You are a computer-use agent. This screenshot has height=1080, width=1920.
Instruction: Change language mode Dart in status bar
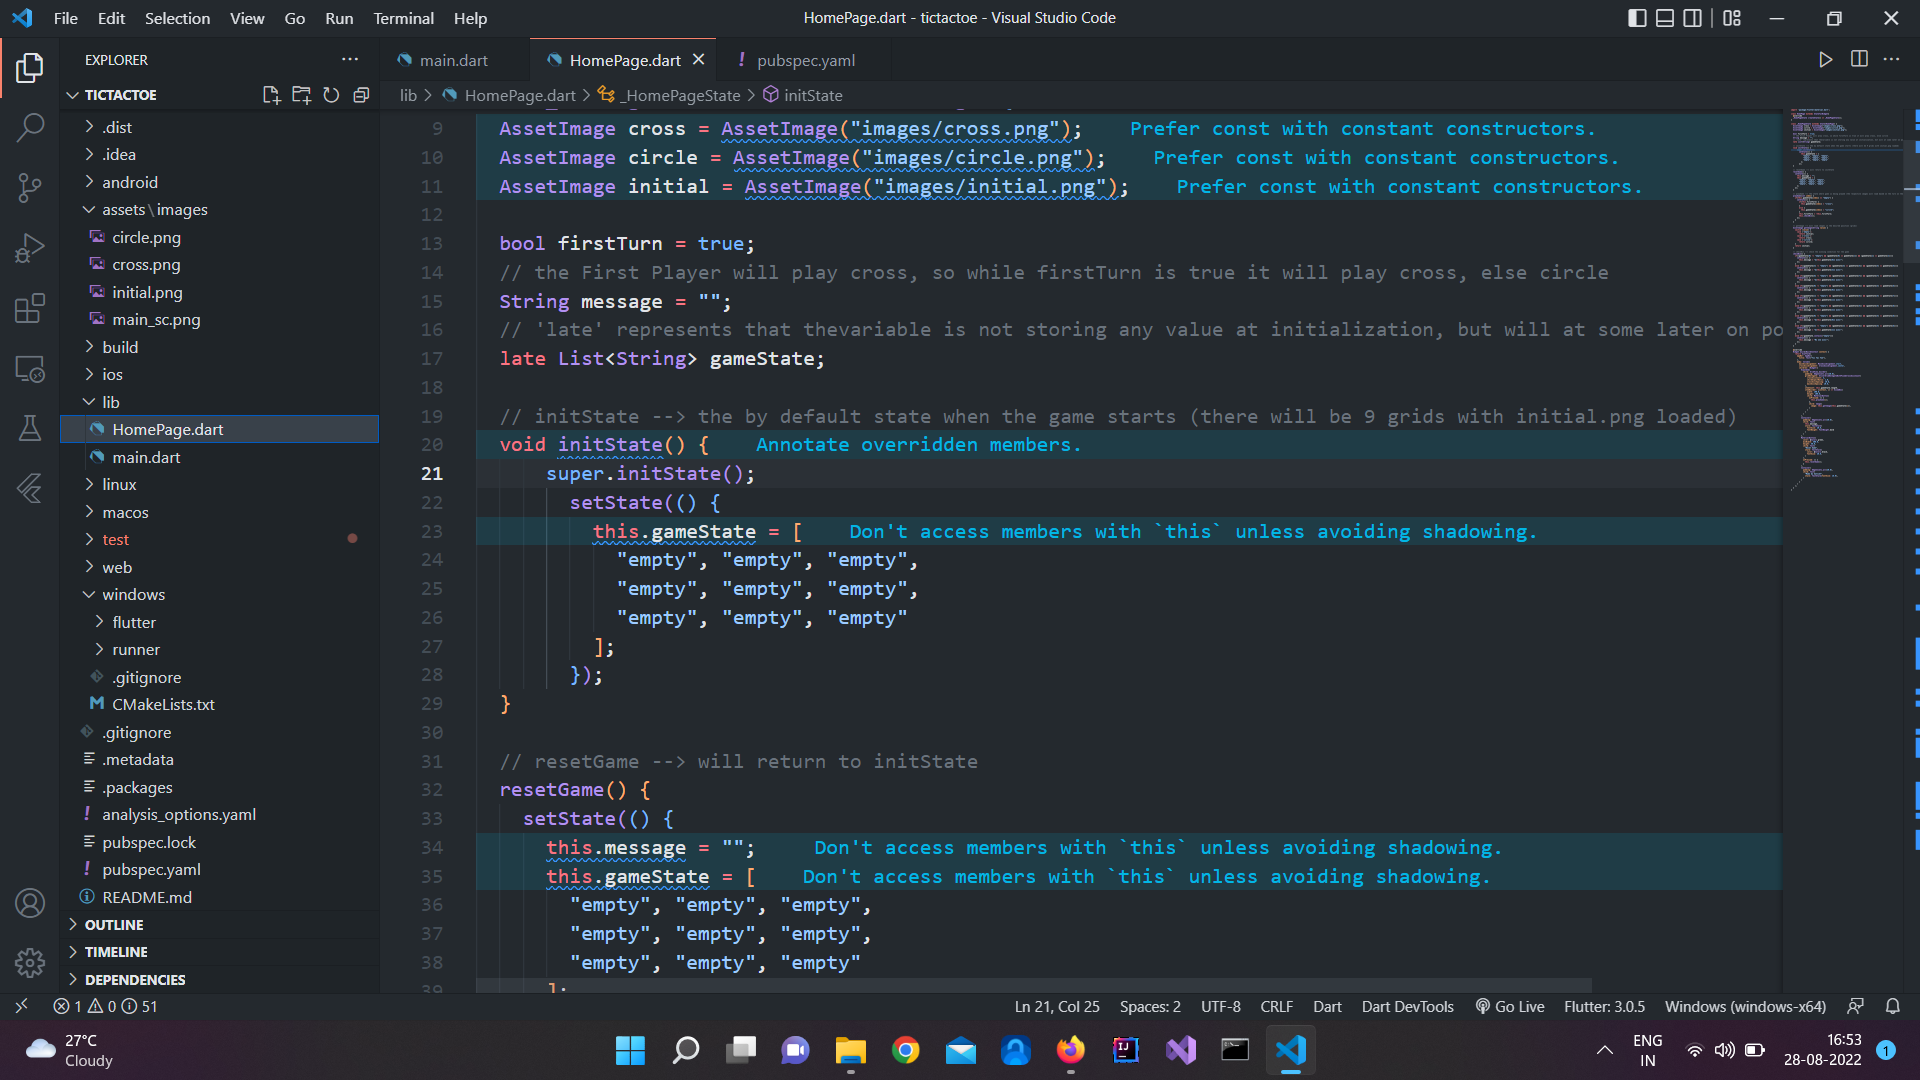(1327, 1006)
